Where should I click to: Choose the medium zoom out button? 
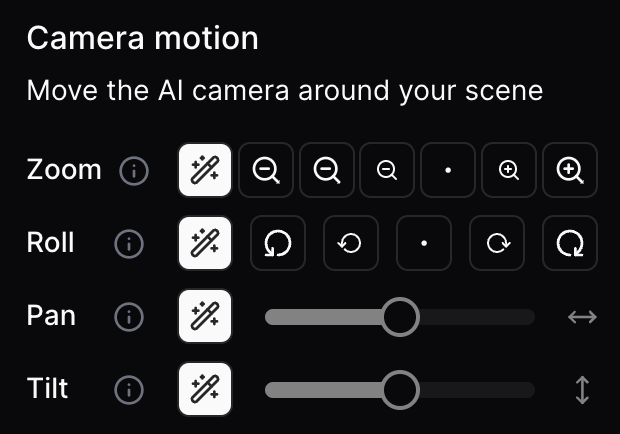click(327, 170)
